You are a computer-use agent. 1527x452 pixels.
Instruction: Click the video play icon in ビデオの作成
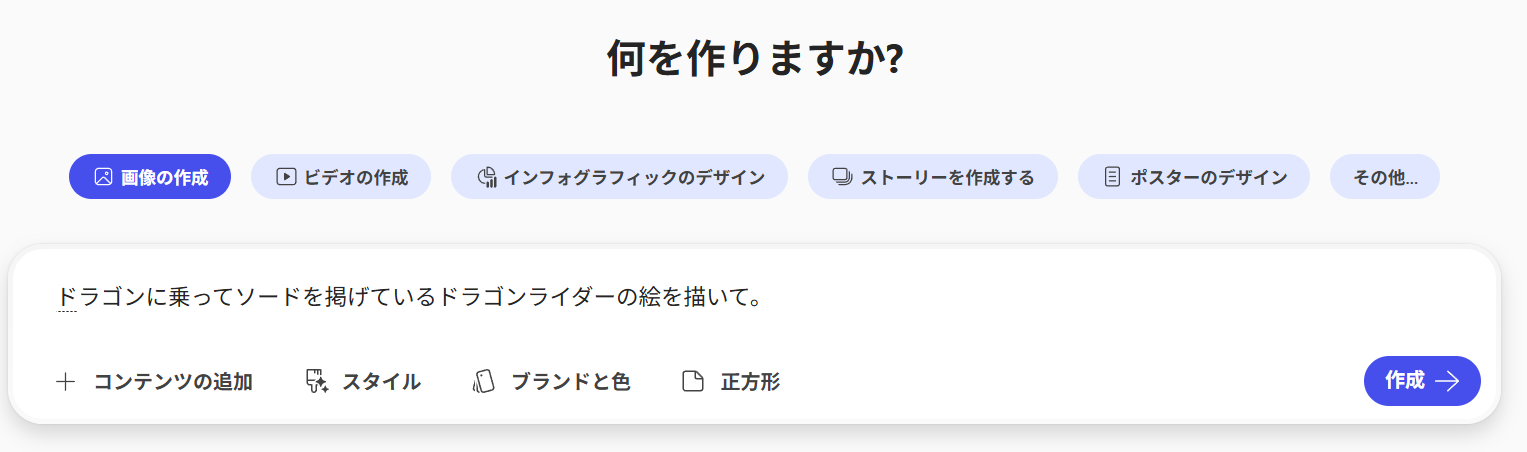(x=286, y=177)
